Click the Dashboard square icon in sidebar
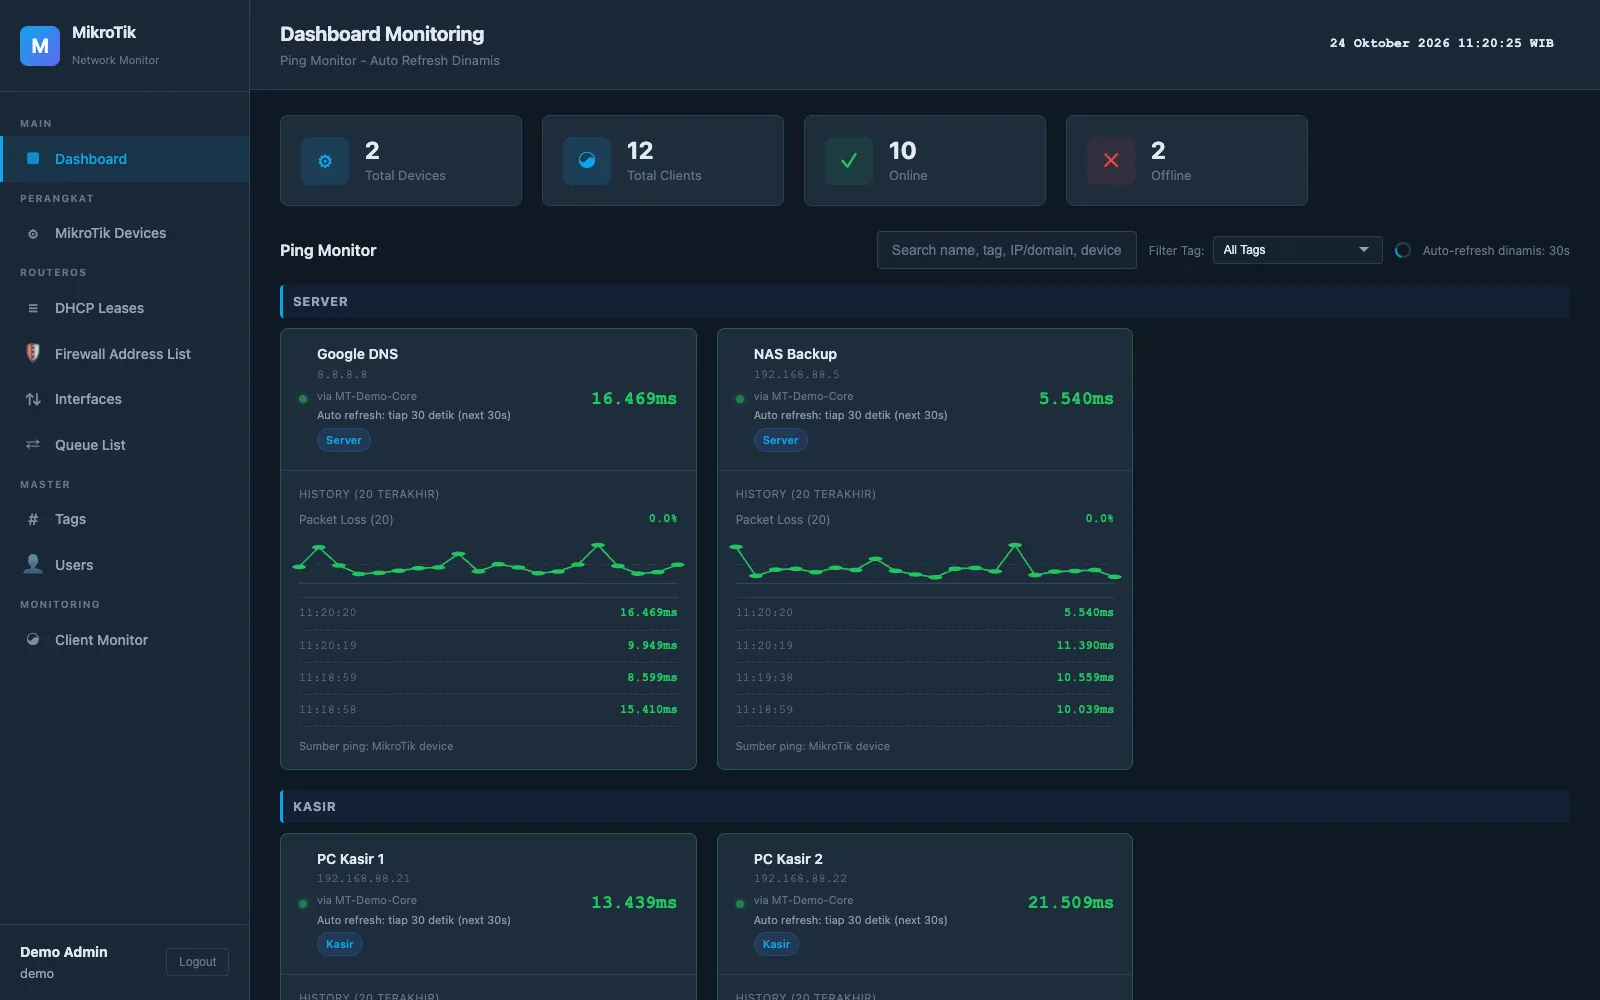Image resolution: width=1600 pixels, height=1000 pixels. [33, 159]
